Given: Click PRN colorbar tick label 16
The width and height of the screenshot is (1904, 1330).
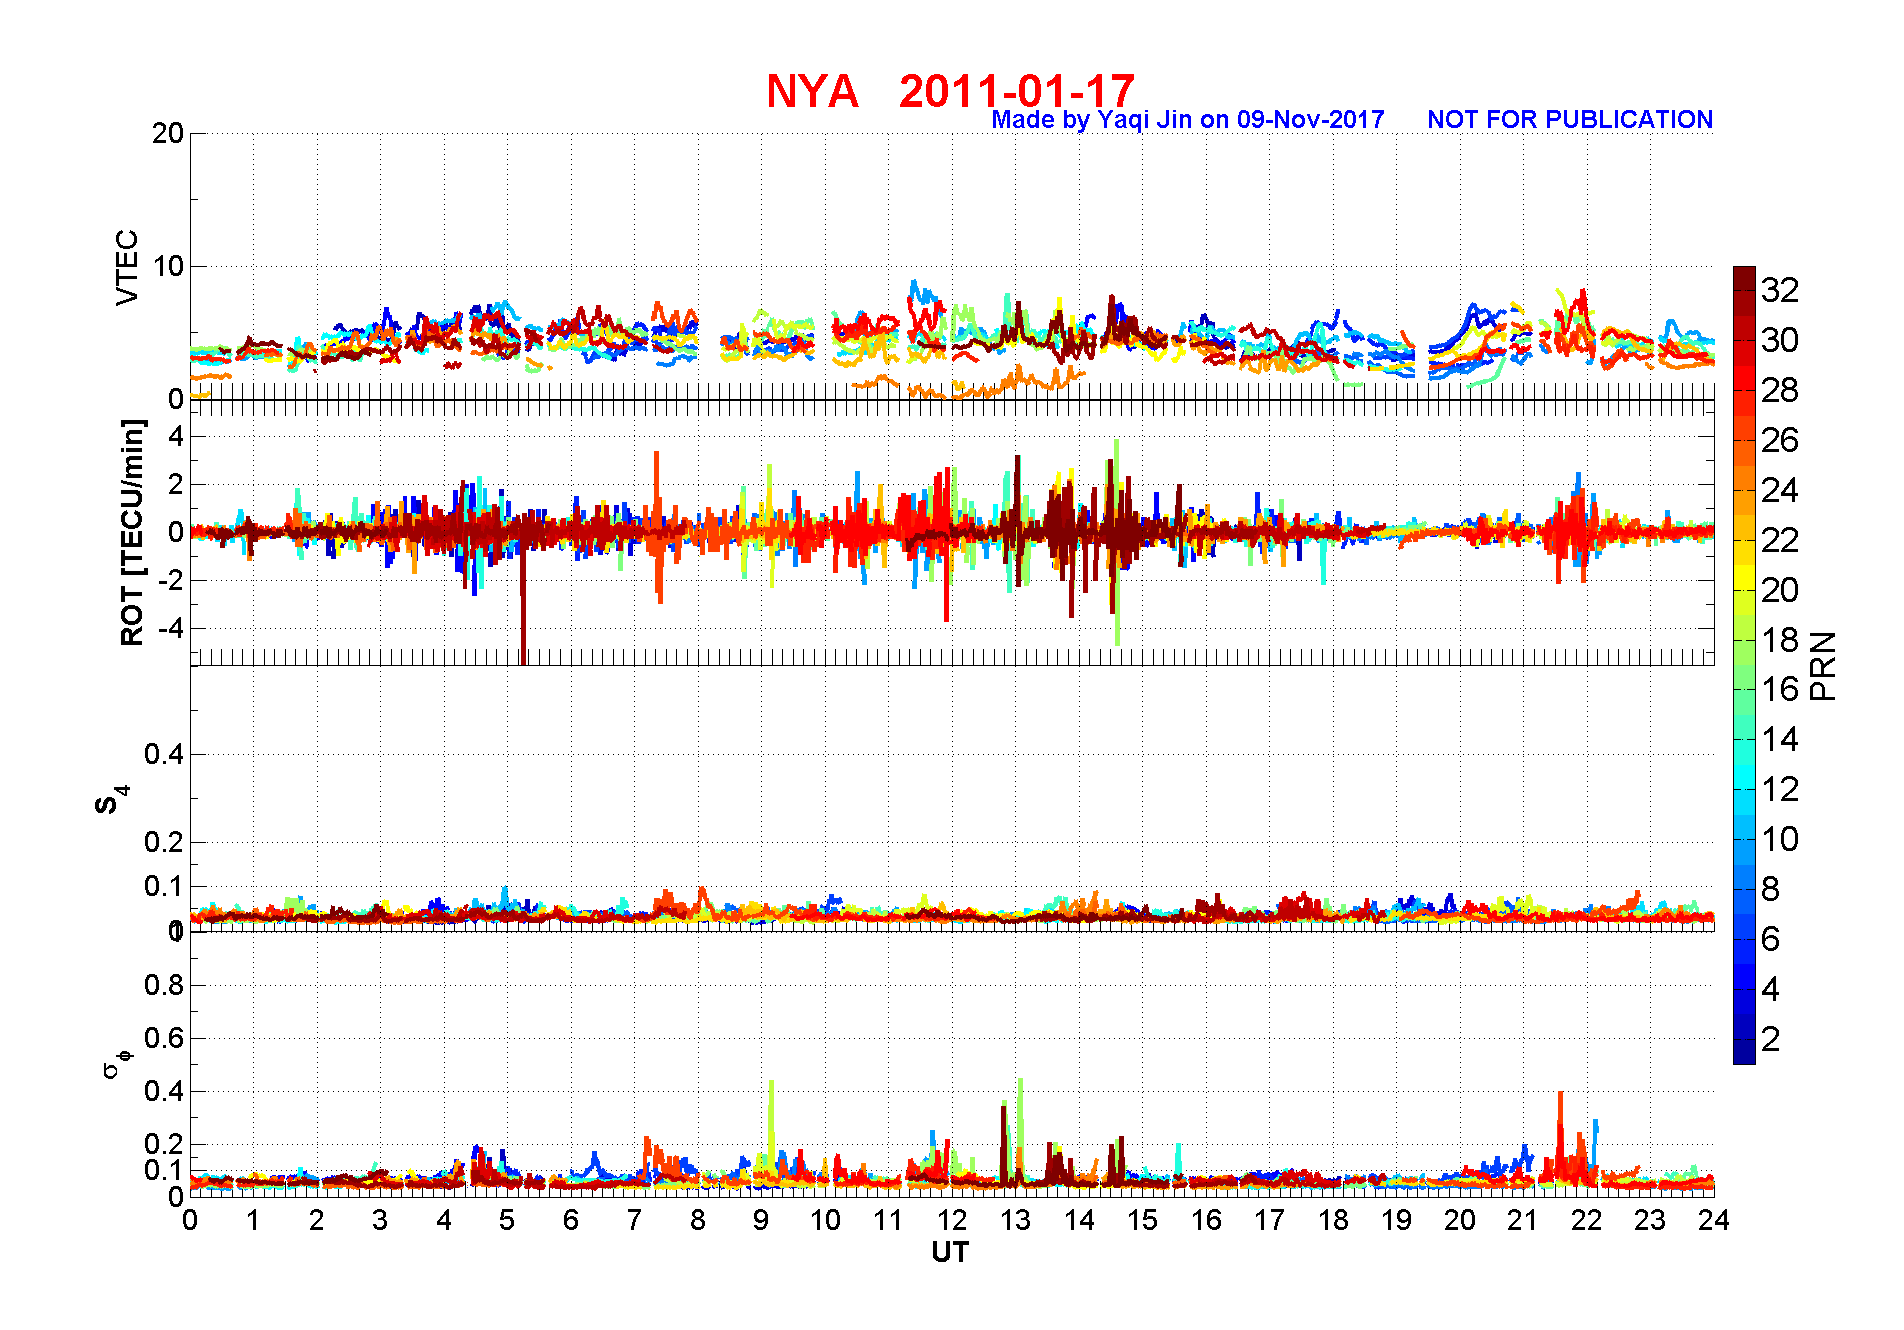Looking at the screenshot, I should tap(1780, 689).
